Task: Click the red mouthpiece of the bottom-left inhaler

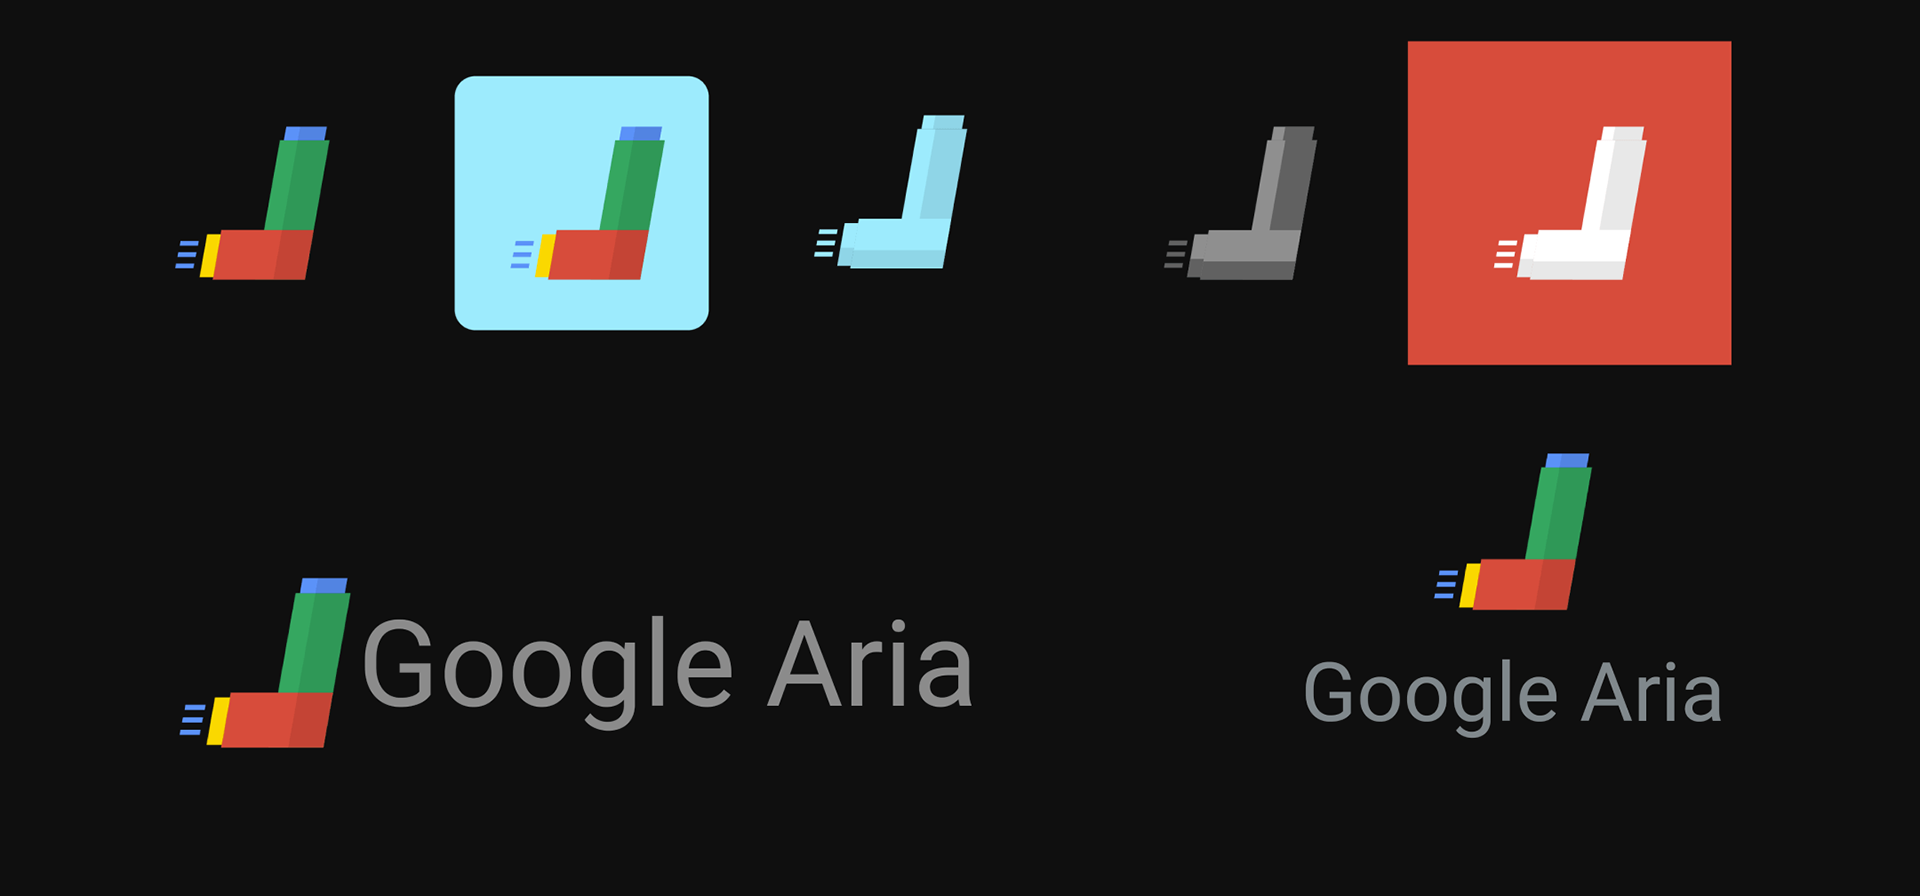Action: [x=277, y=720]
